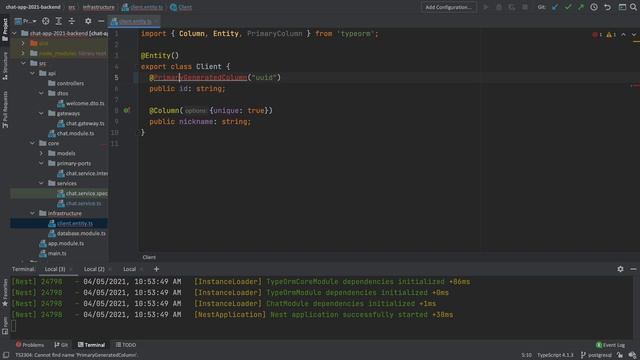Expand the models folder
This screenshot has width=640, height=360.
pos(41,153)
